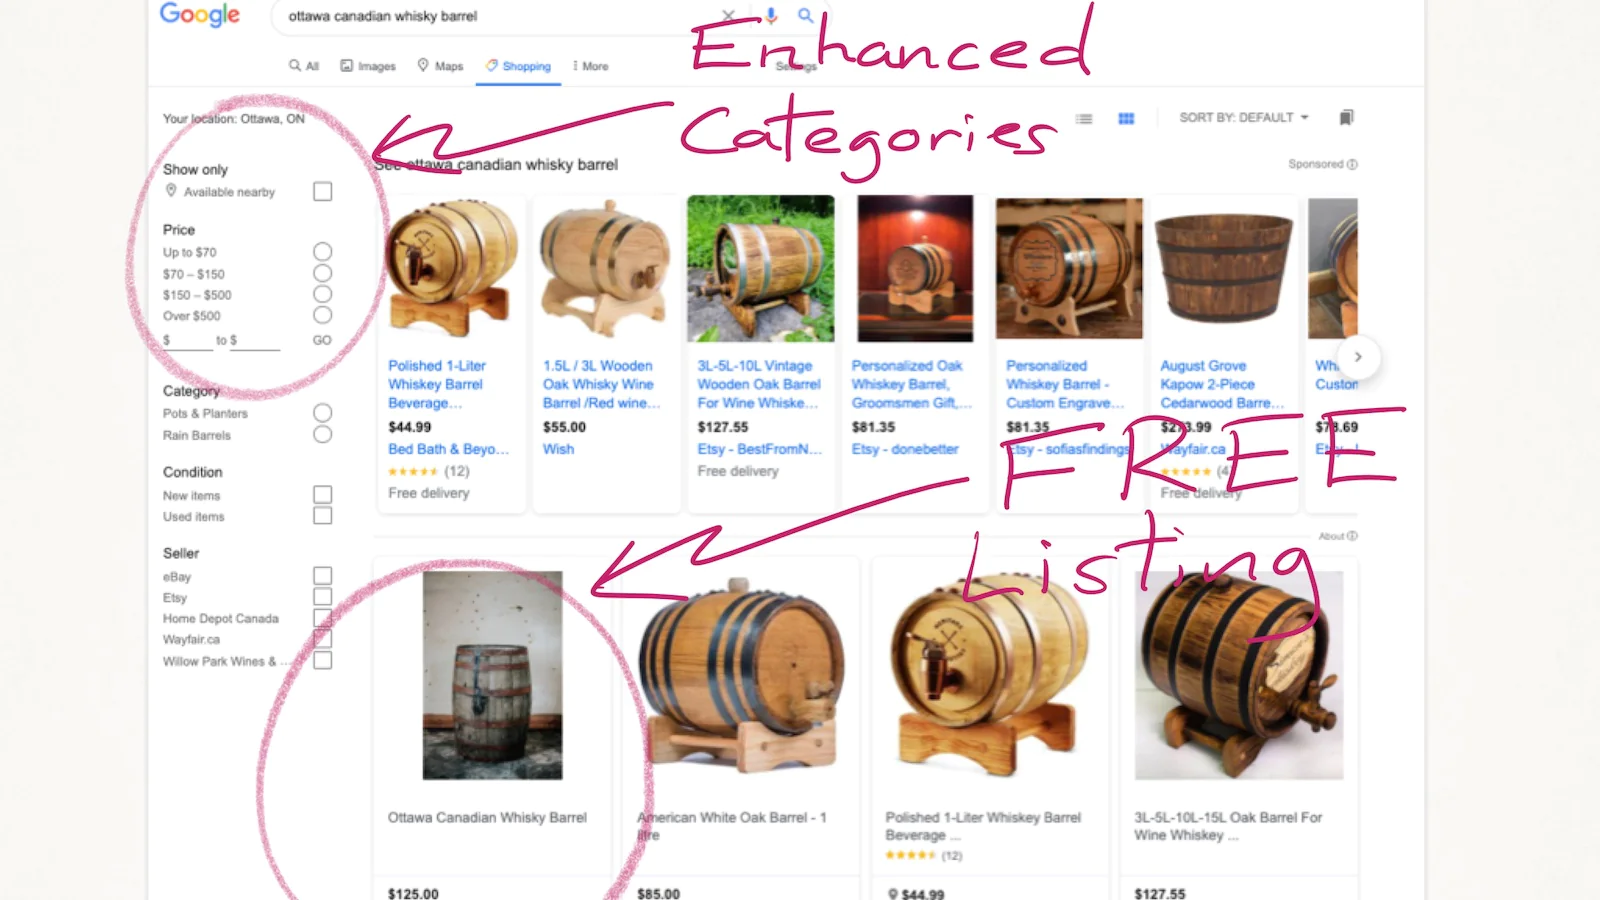Open the More search options menu

(590, 66)
